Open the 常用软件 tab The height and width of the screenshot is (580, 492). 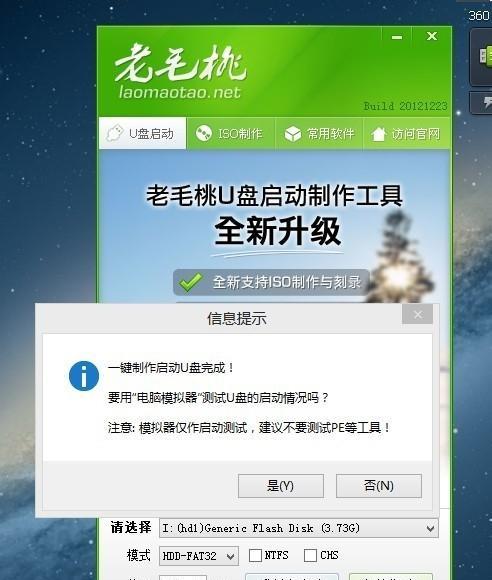tap(319, 134)
